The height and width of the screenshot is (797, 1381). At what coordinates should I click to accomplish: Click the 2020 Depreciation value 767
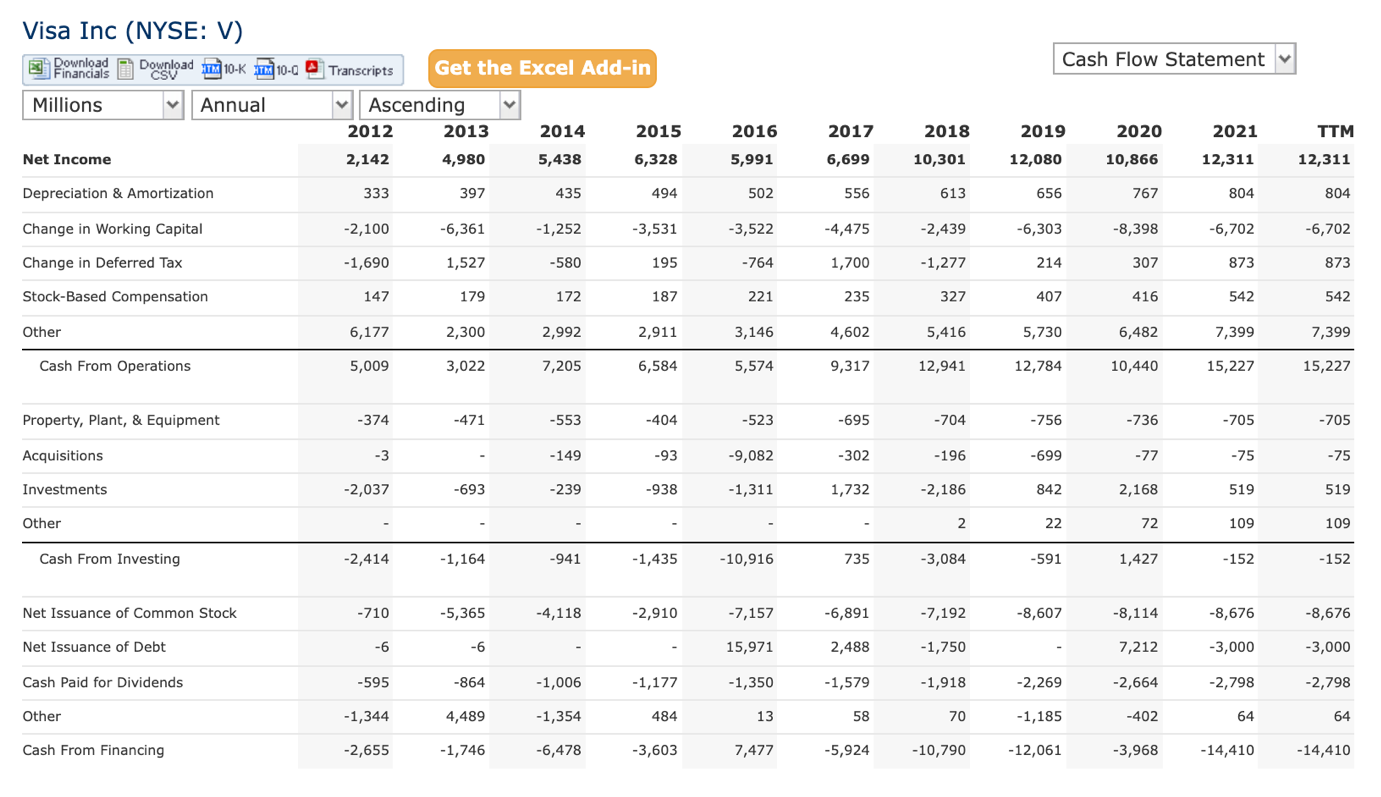1146,193
